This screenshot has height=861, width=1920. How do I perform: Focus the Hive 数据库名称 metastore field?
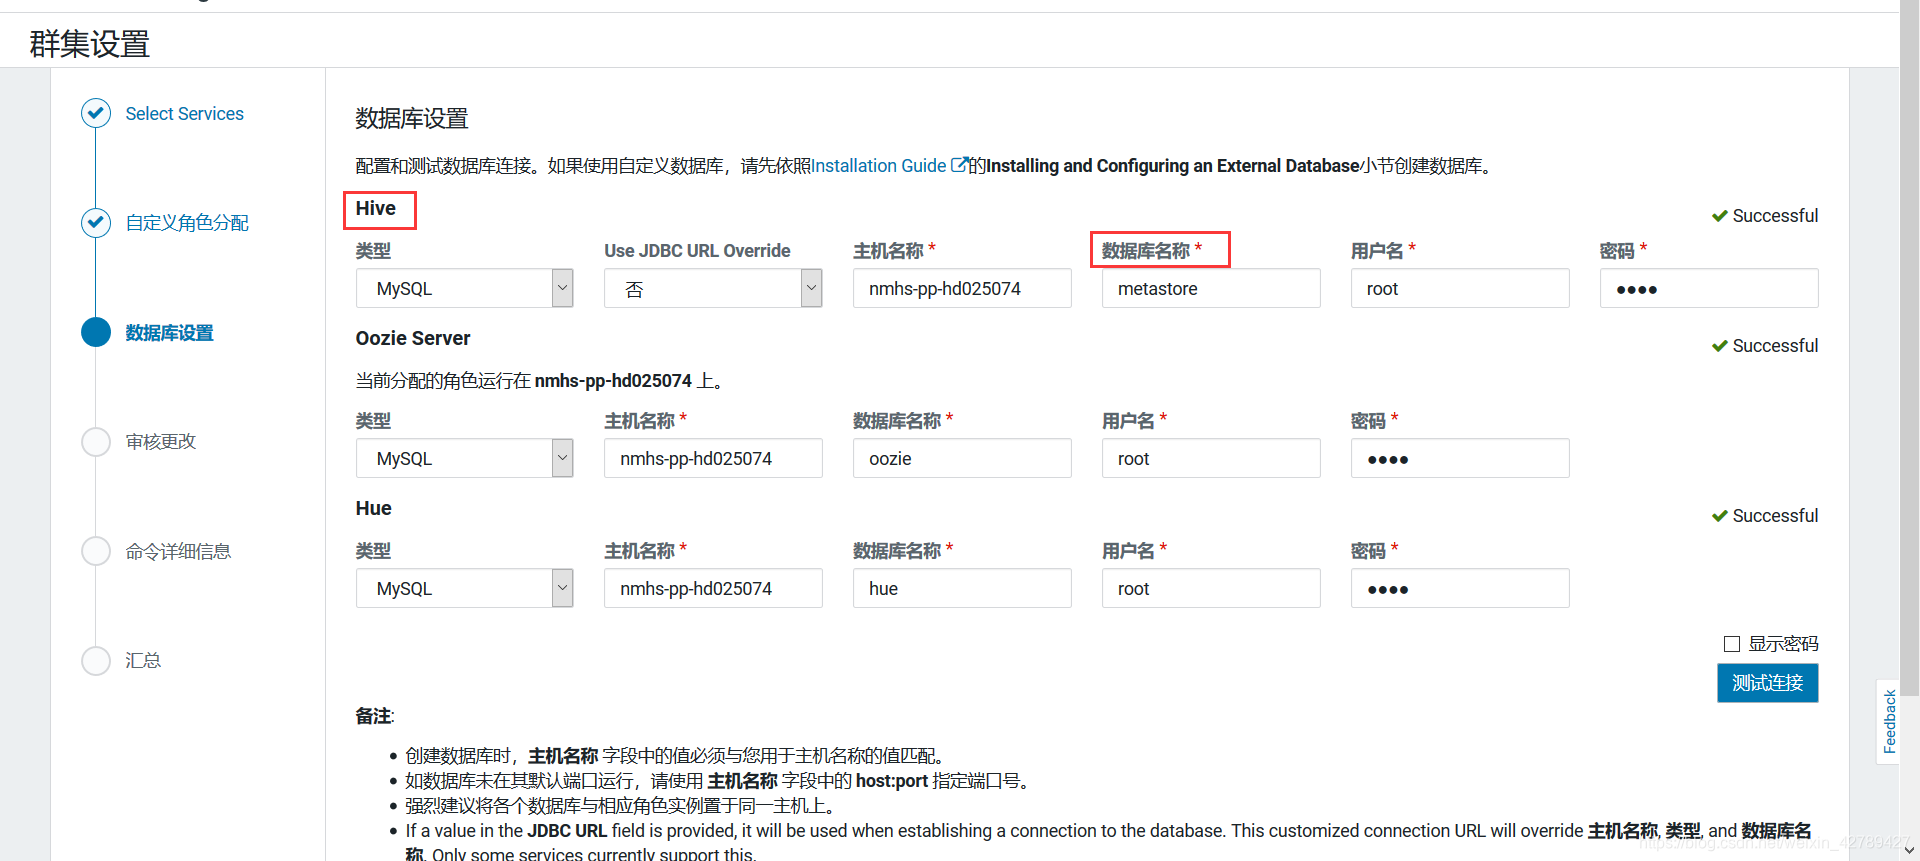coord(1211,288)
